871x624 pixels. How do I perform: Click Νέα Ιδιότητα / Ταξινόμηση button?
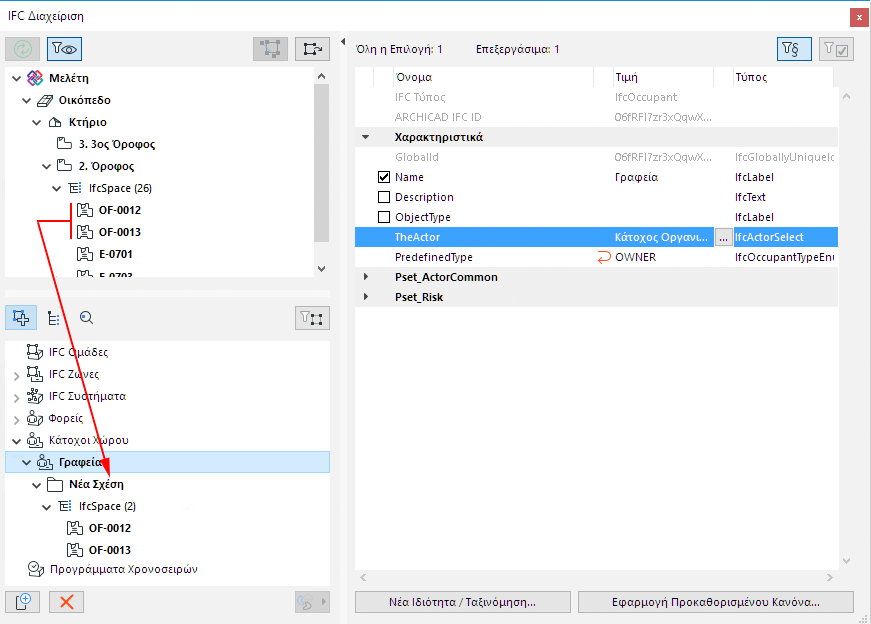click(x=463, y=602)
